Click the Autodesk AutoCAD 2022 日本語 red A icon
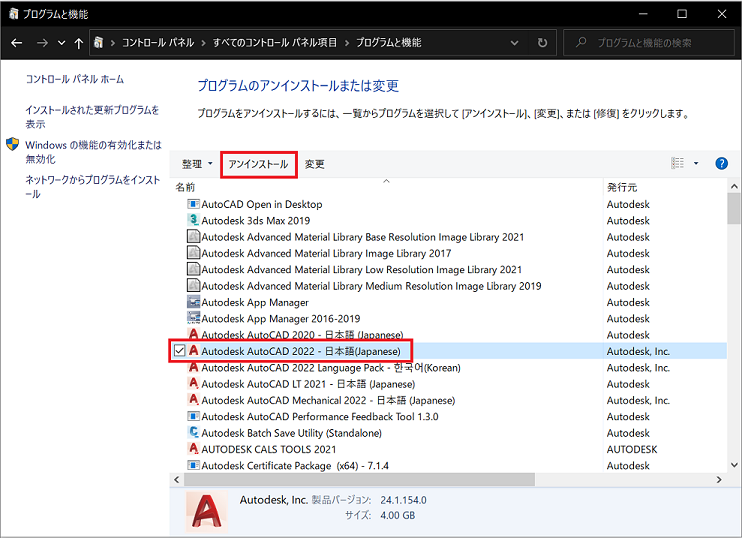The width and height of the screenshot is (742, 538). click(193, 351)
